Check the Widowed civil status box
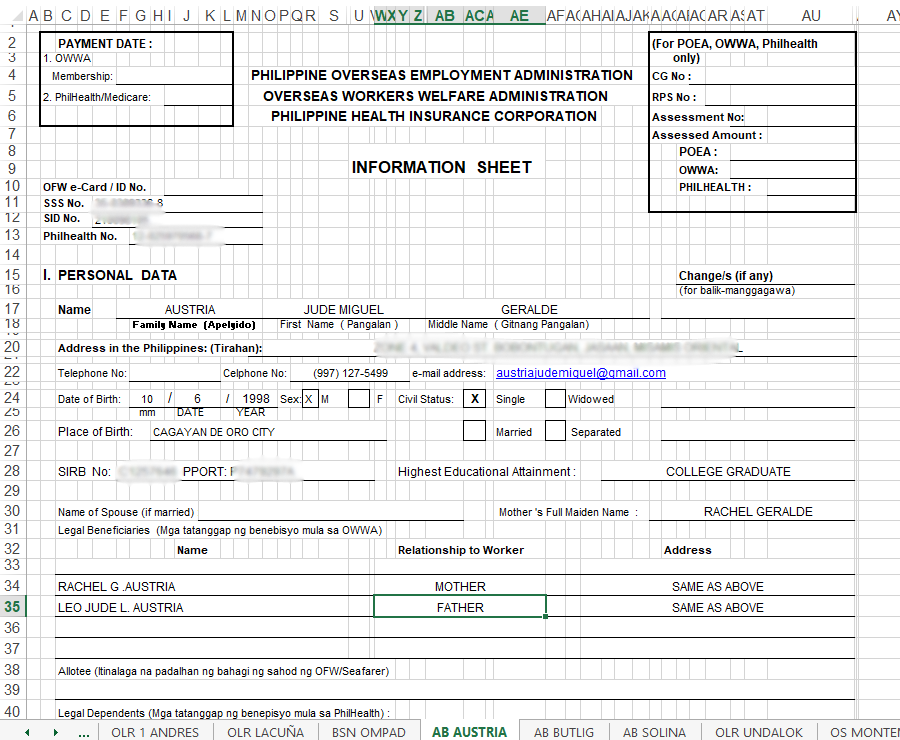900x740 pixels. (555, 399)
